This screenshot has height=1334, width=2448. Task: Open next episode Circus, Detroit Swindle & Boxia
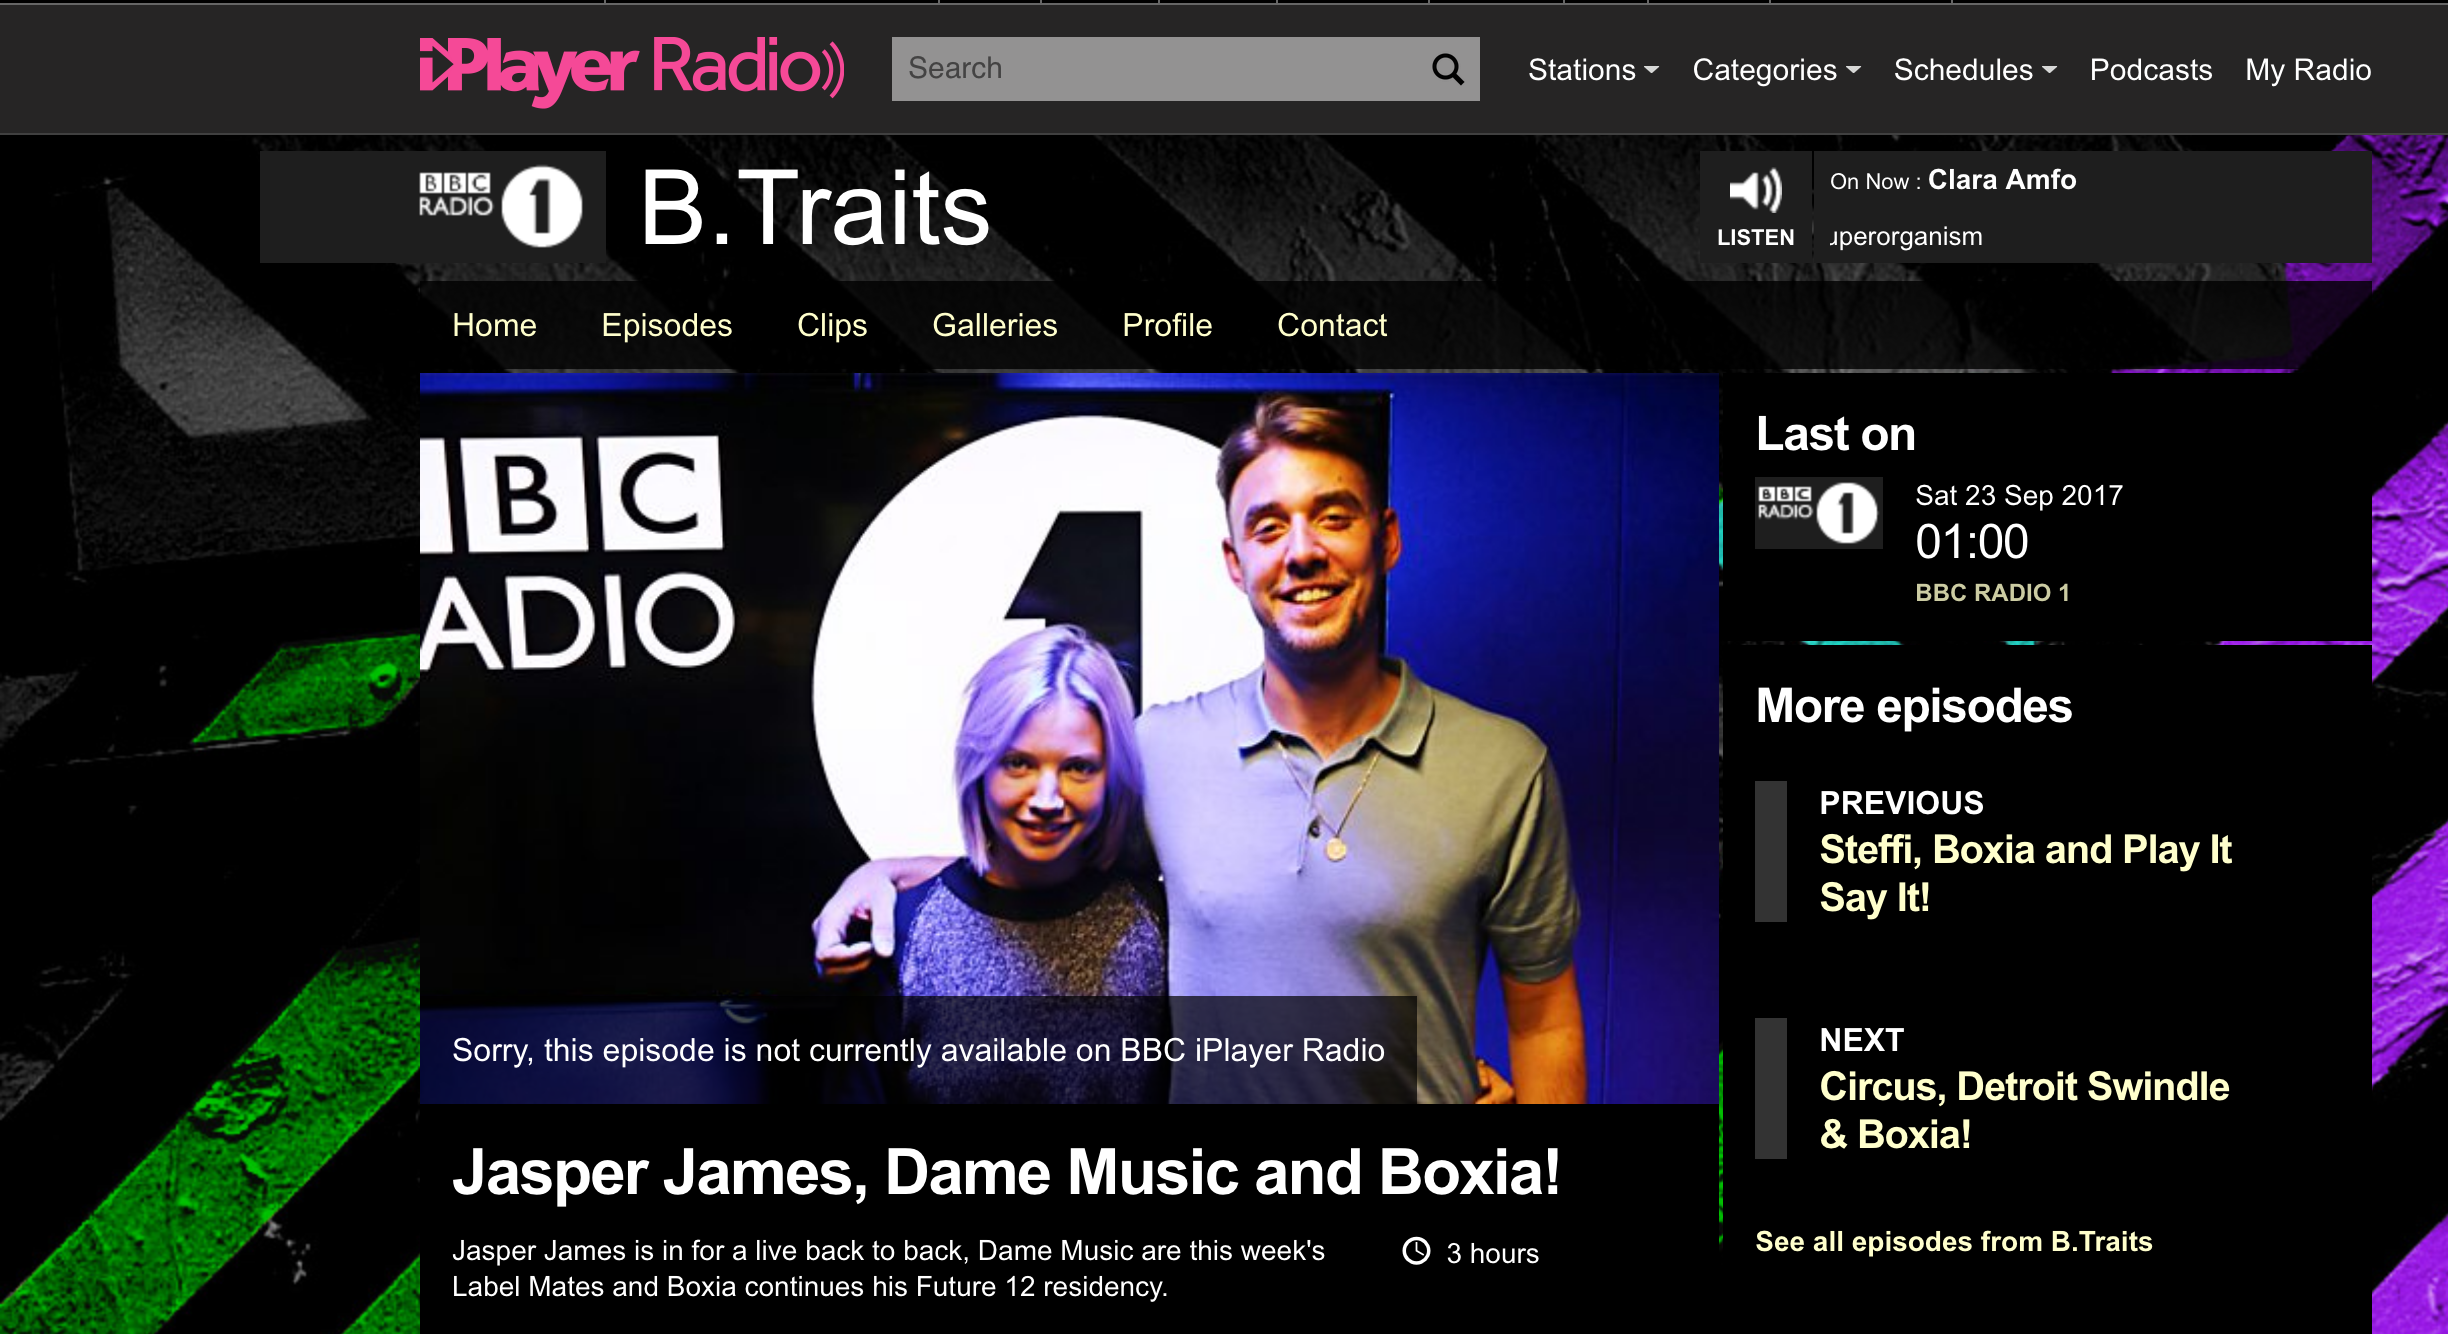point(2024,1110)
